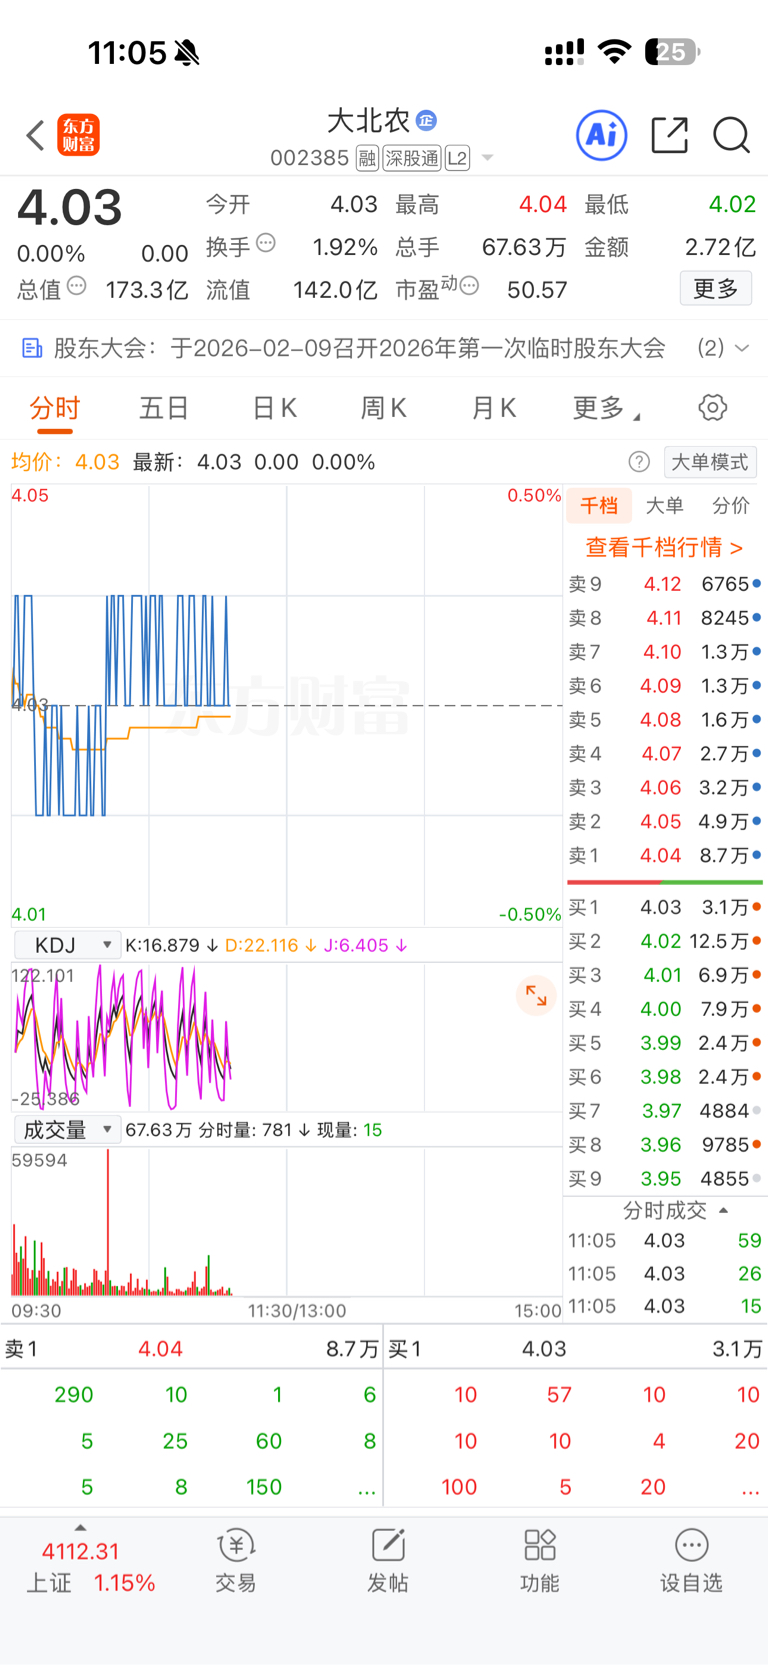Open the search magnifier icon

click(732, 135)
